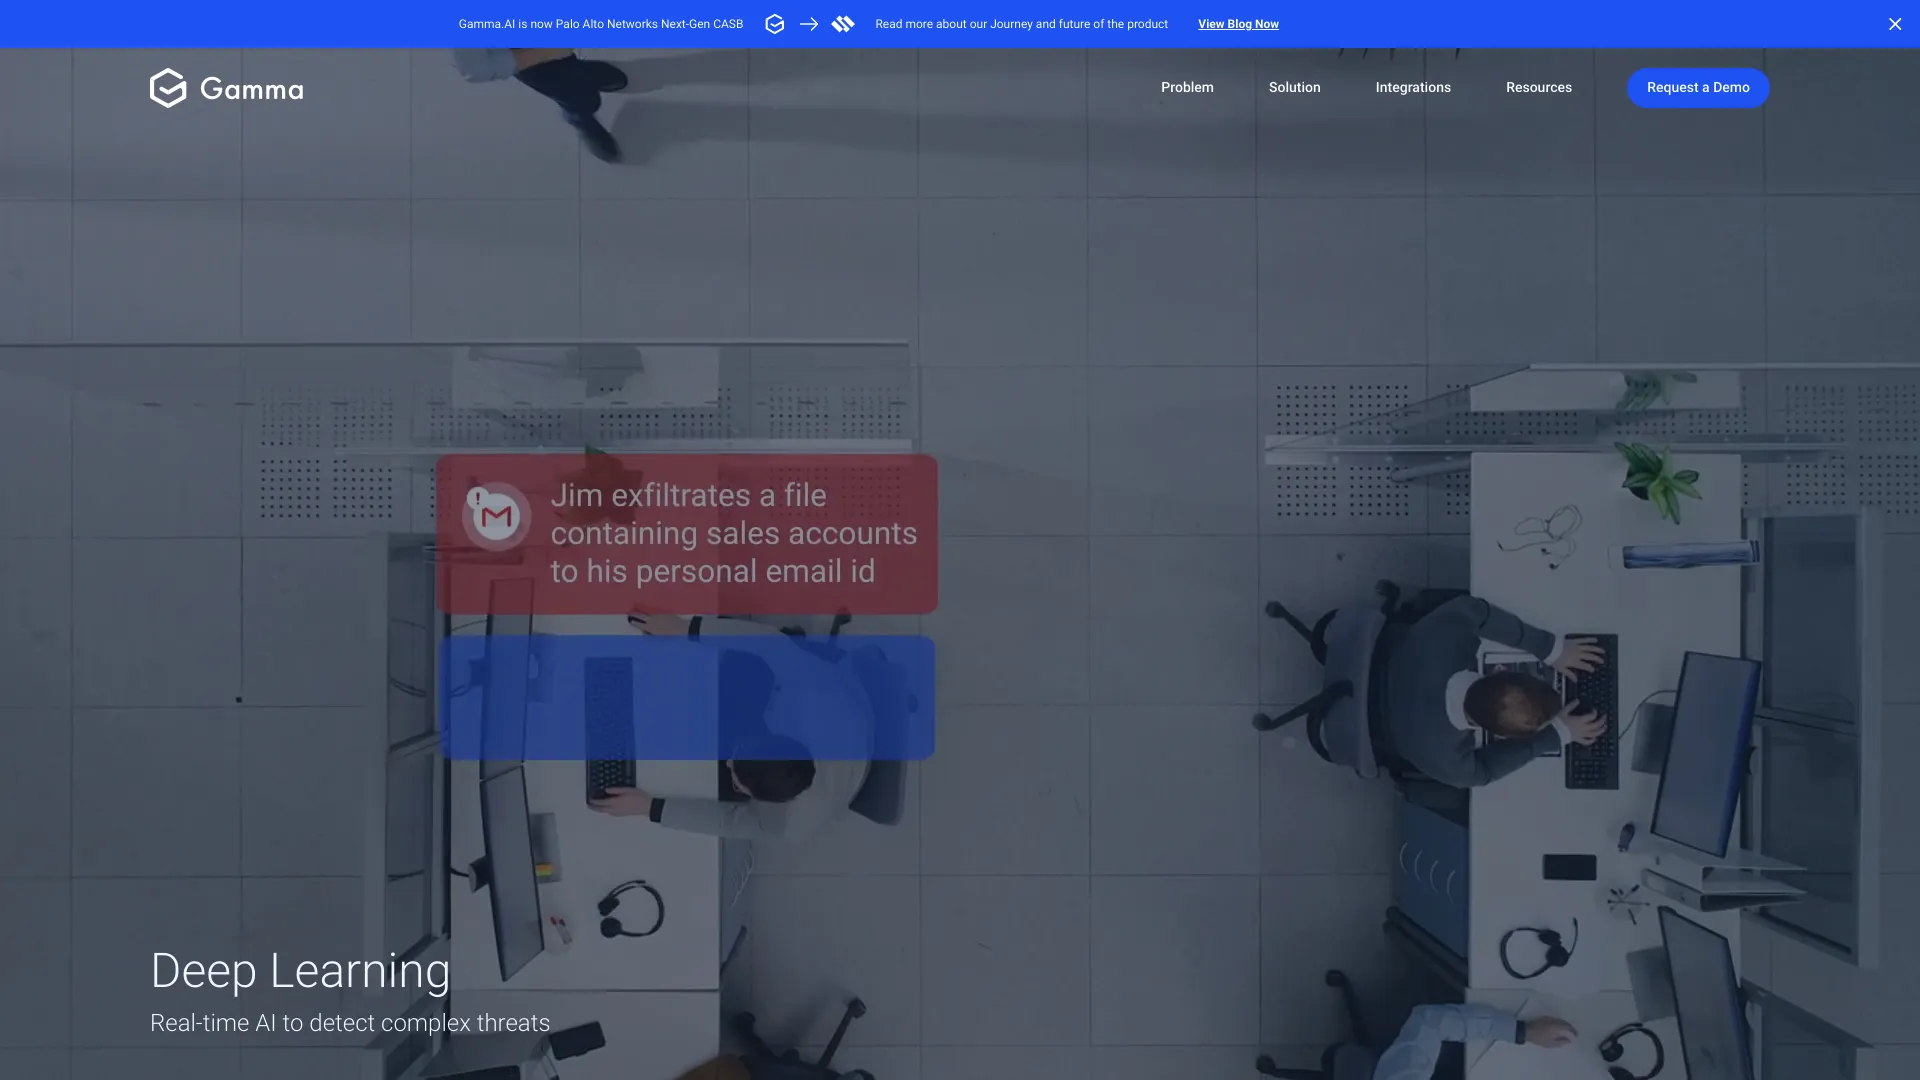
Task: Click the Deep Learning heading
Action: (x=299, y=969)
